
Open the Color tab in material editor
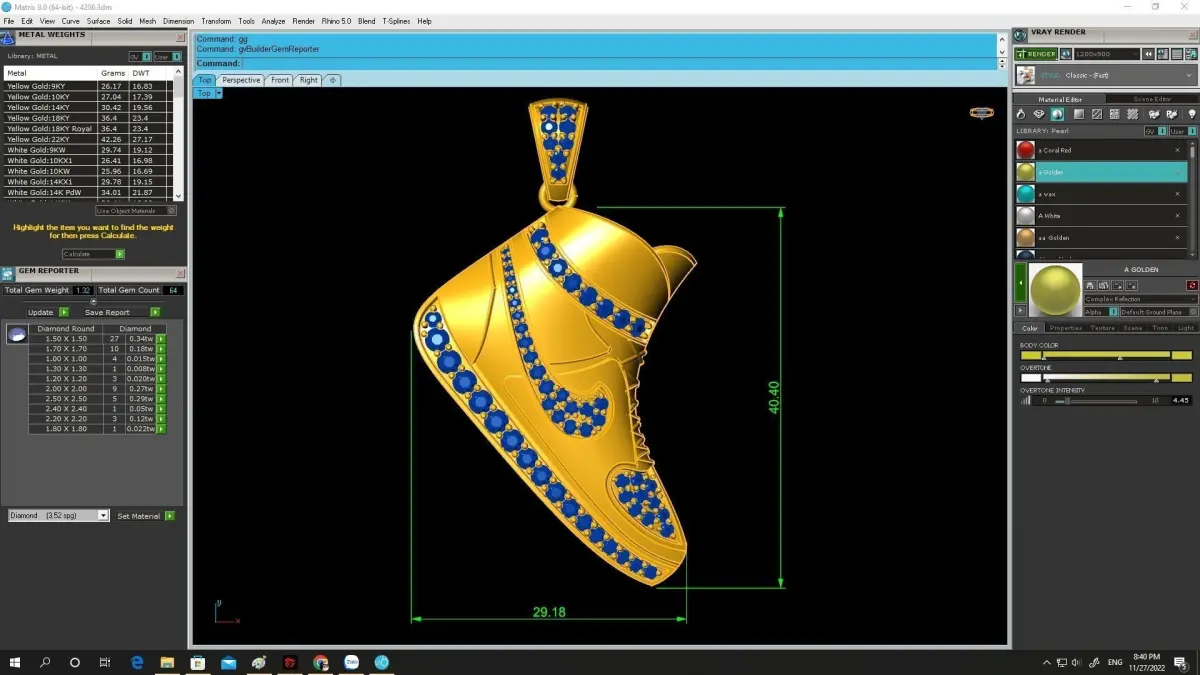pyautogui.click(x=1030, y=328)
